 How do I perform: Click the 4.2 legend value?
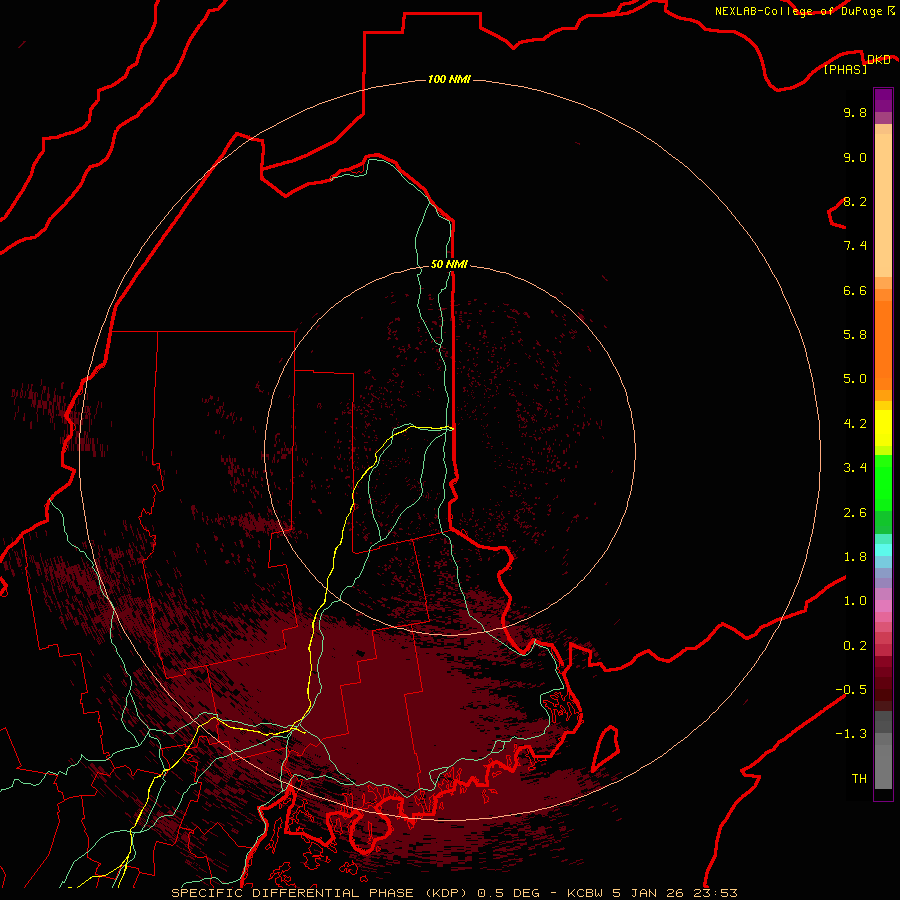point(855,424)
